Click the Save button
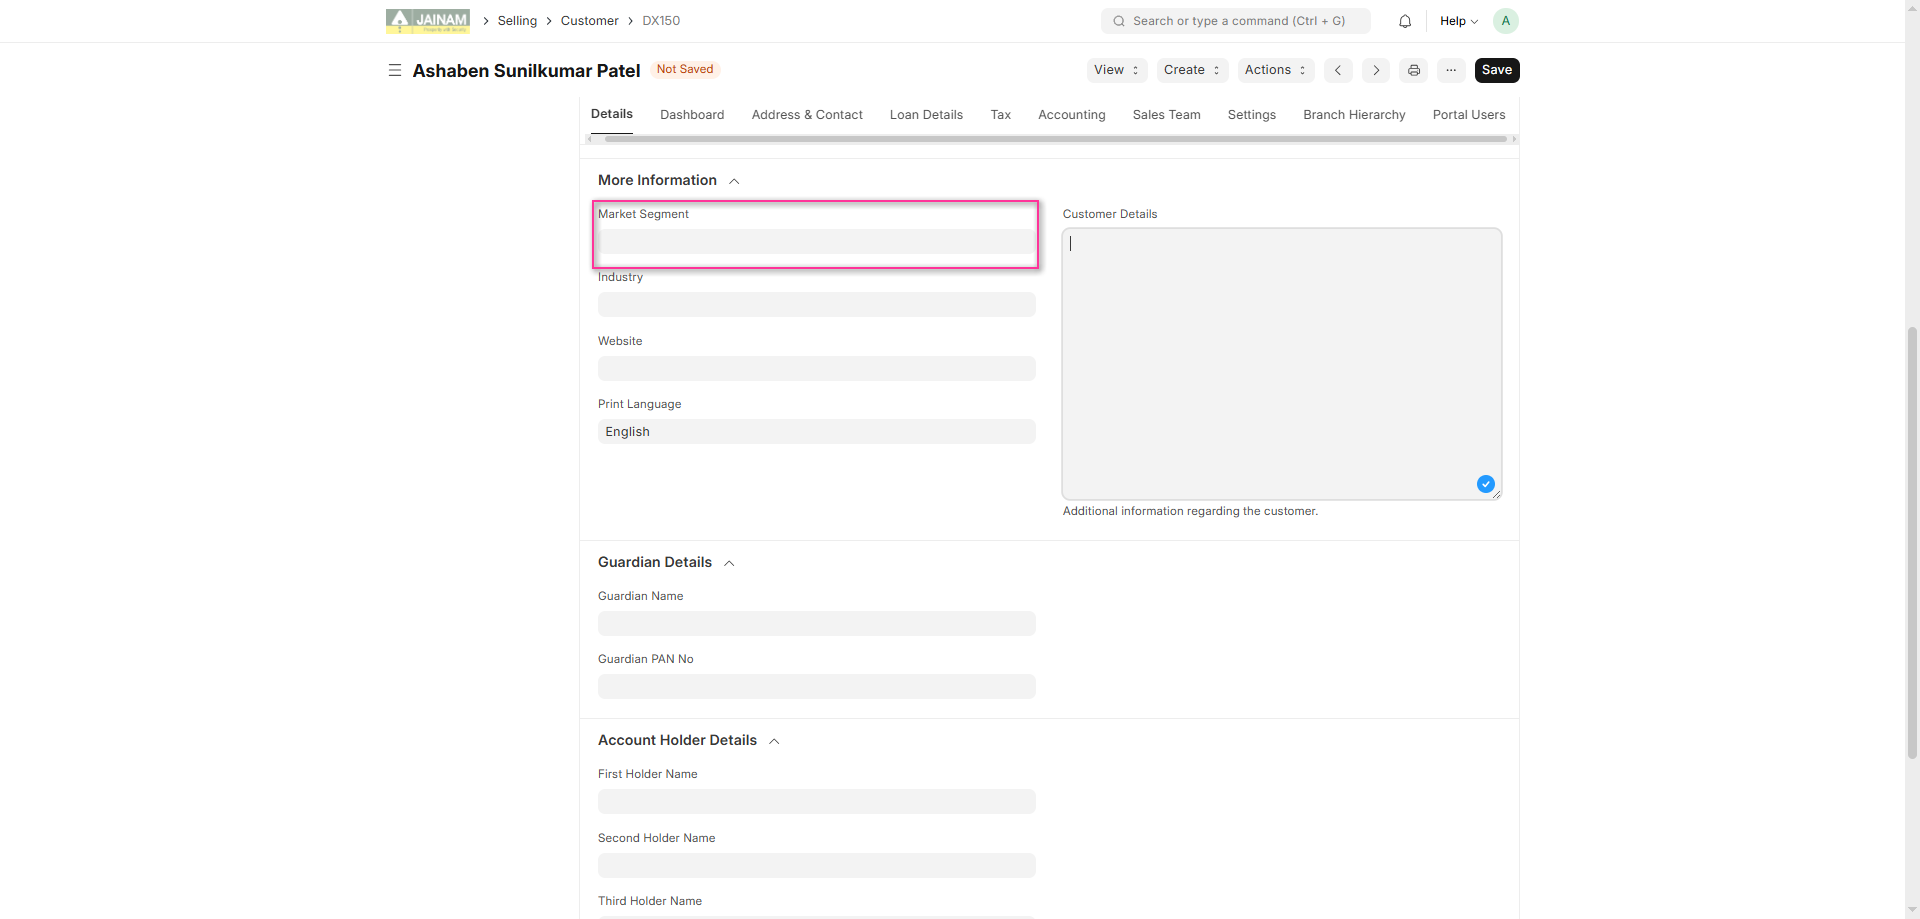The height and width of the screenshot is (919, 1920). (x=1496, y=70)
